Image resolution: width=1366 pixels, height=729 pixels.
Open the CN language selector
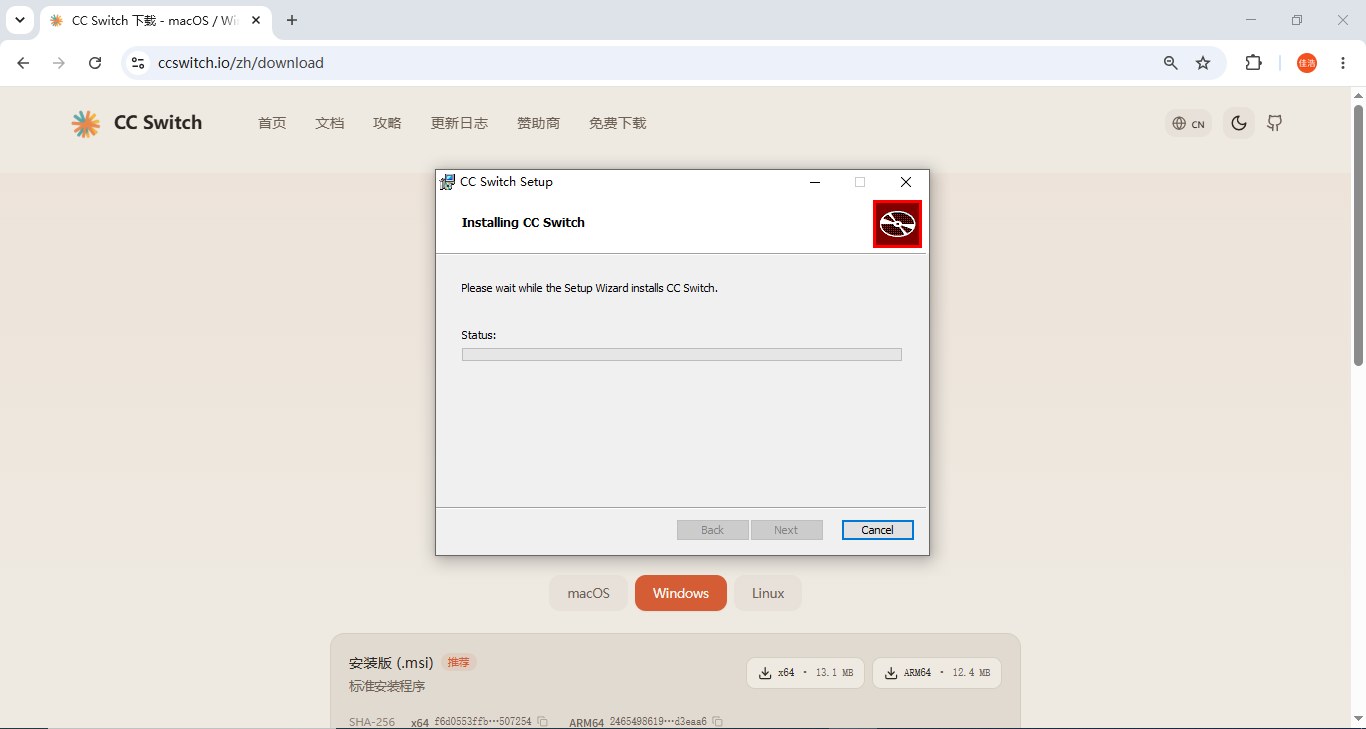pos(1189,123)
